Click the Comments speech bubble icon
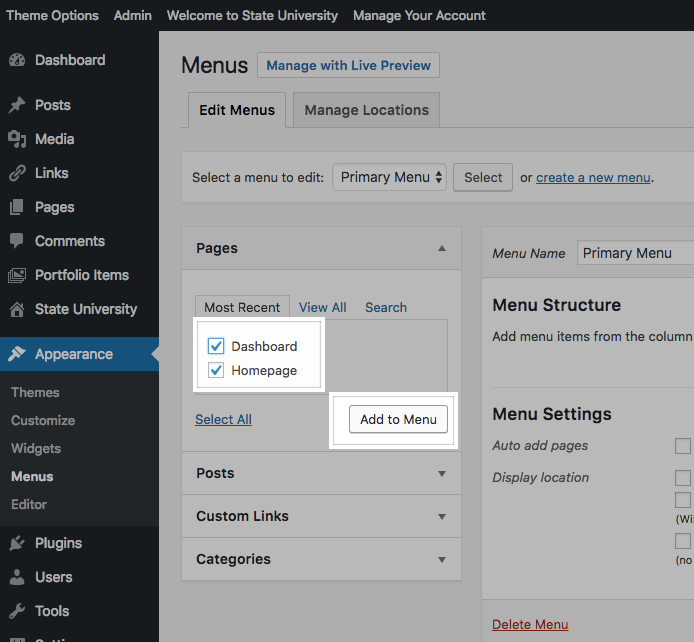 tap(17, 241)
